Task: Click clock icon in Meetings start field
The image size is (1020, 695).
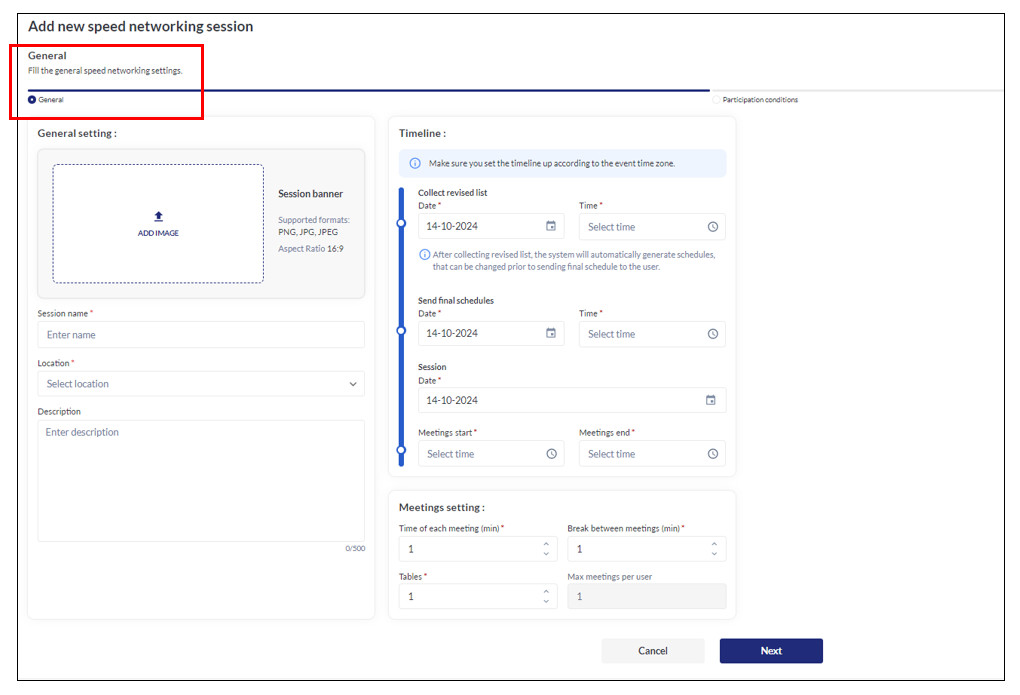Action: click(551, 454)
